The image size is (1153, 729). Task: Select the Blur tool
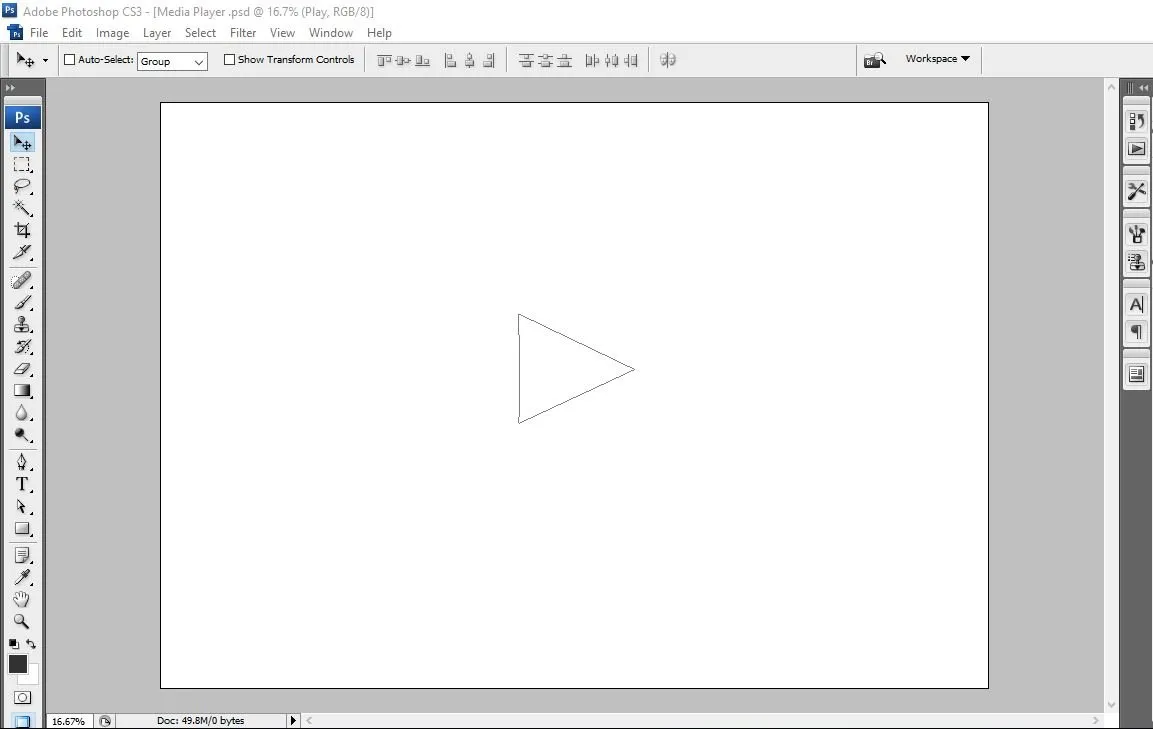(x=22, y=413)
